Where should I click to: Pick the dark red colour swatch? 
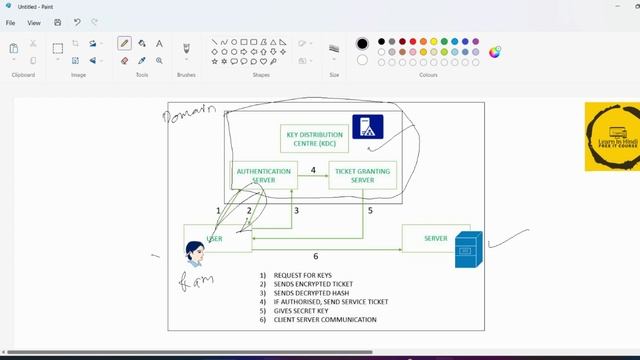pos(402,42)
